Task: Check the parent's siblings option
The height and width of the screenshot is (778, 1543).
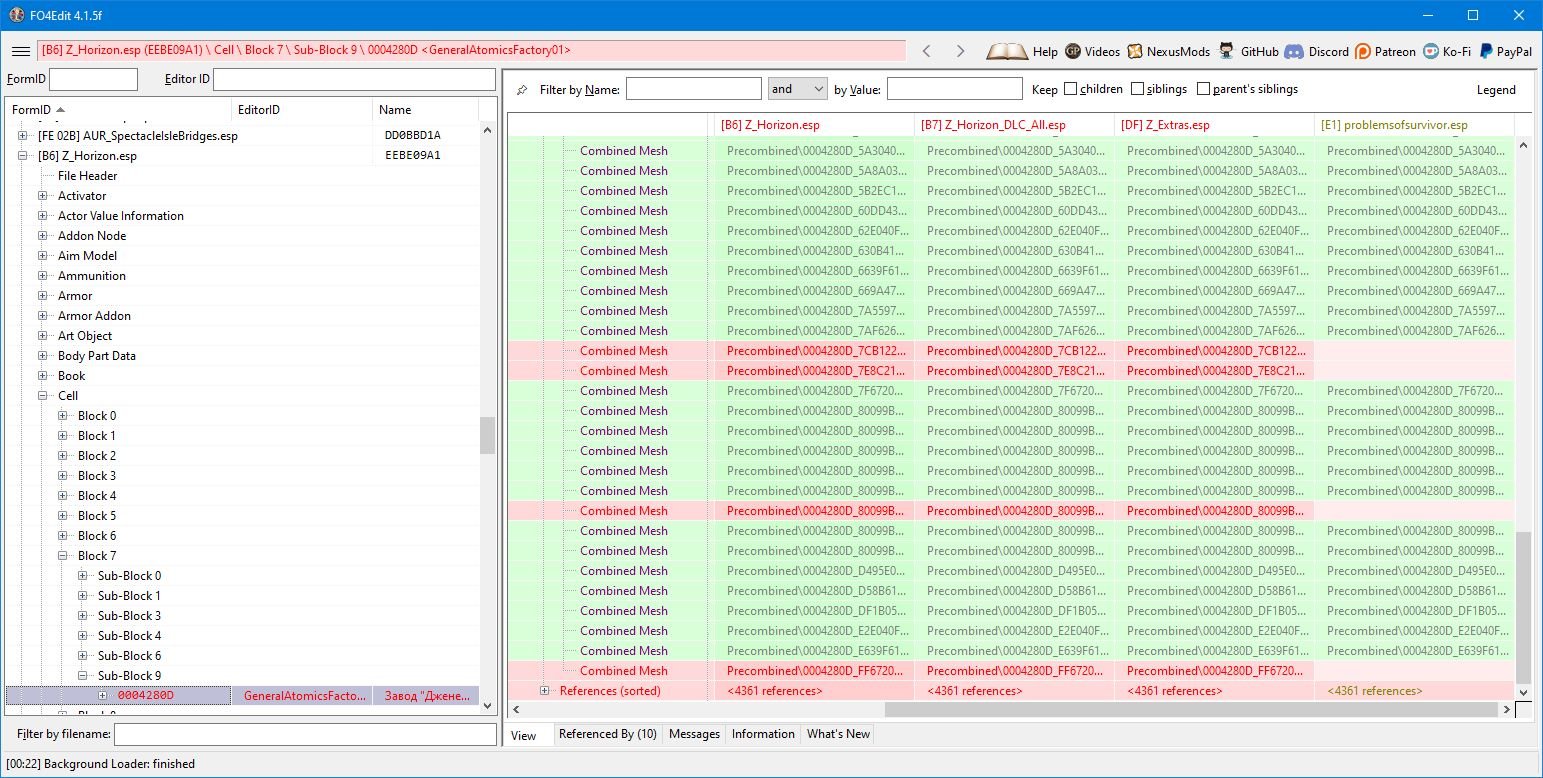Action: coord(1203,89)
